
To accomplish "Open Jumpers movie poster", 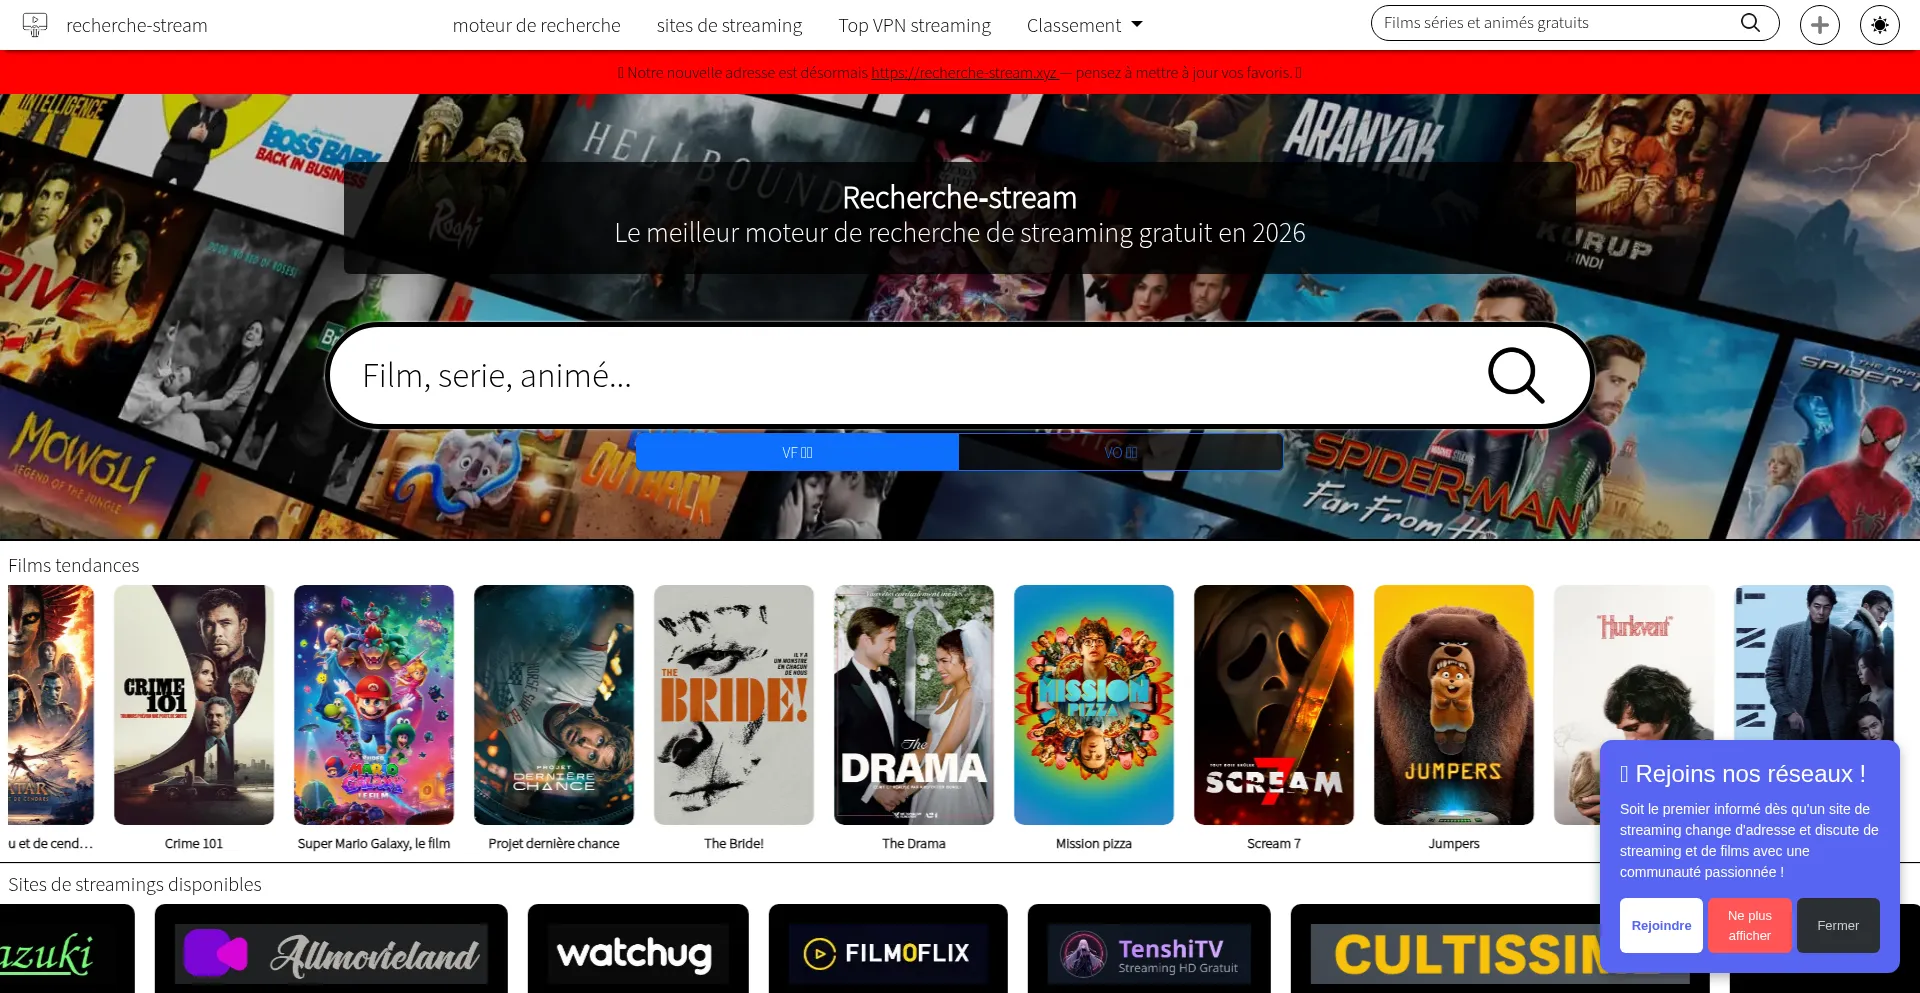I will [1454, 705].
